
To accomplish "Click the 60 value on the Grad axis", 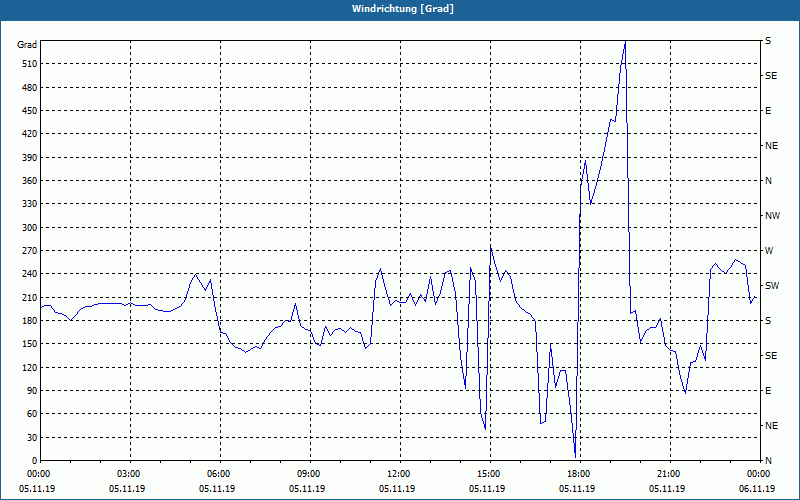I will [32, 414].
